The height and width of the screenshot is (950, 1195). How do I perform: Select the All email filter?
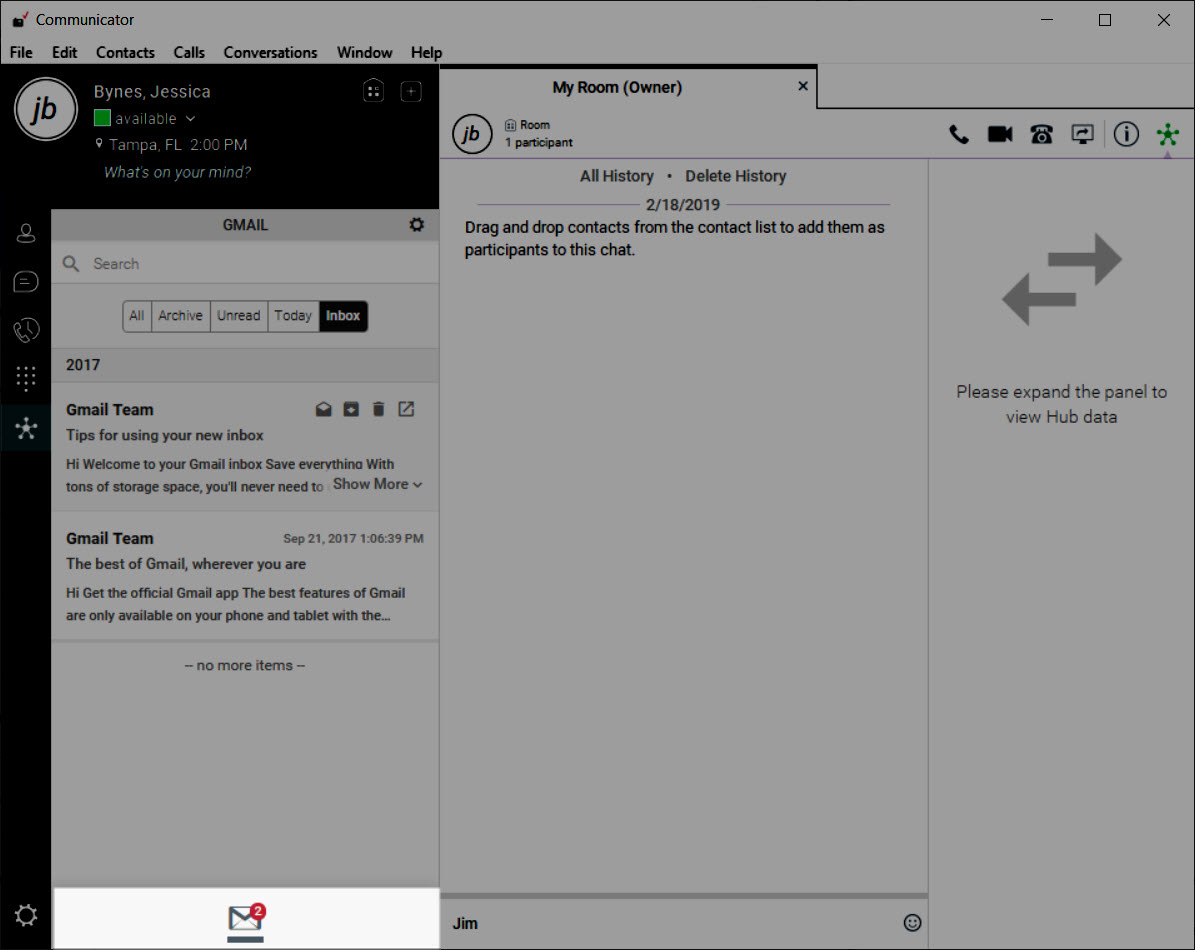click(x=136, y=315)
